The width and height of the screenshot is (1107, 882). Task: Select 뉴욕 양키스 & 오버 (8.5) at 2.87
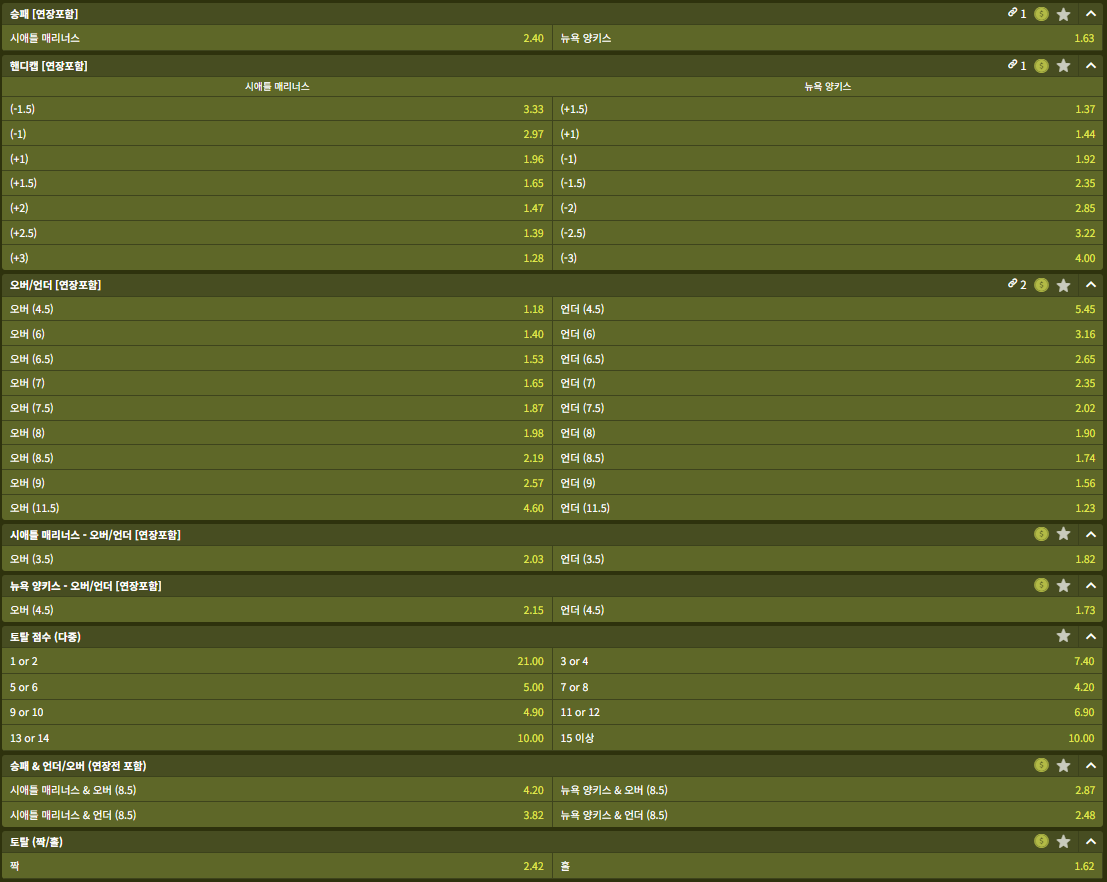tap(828, 790)
